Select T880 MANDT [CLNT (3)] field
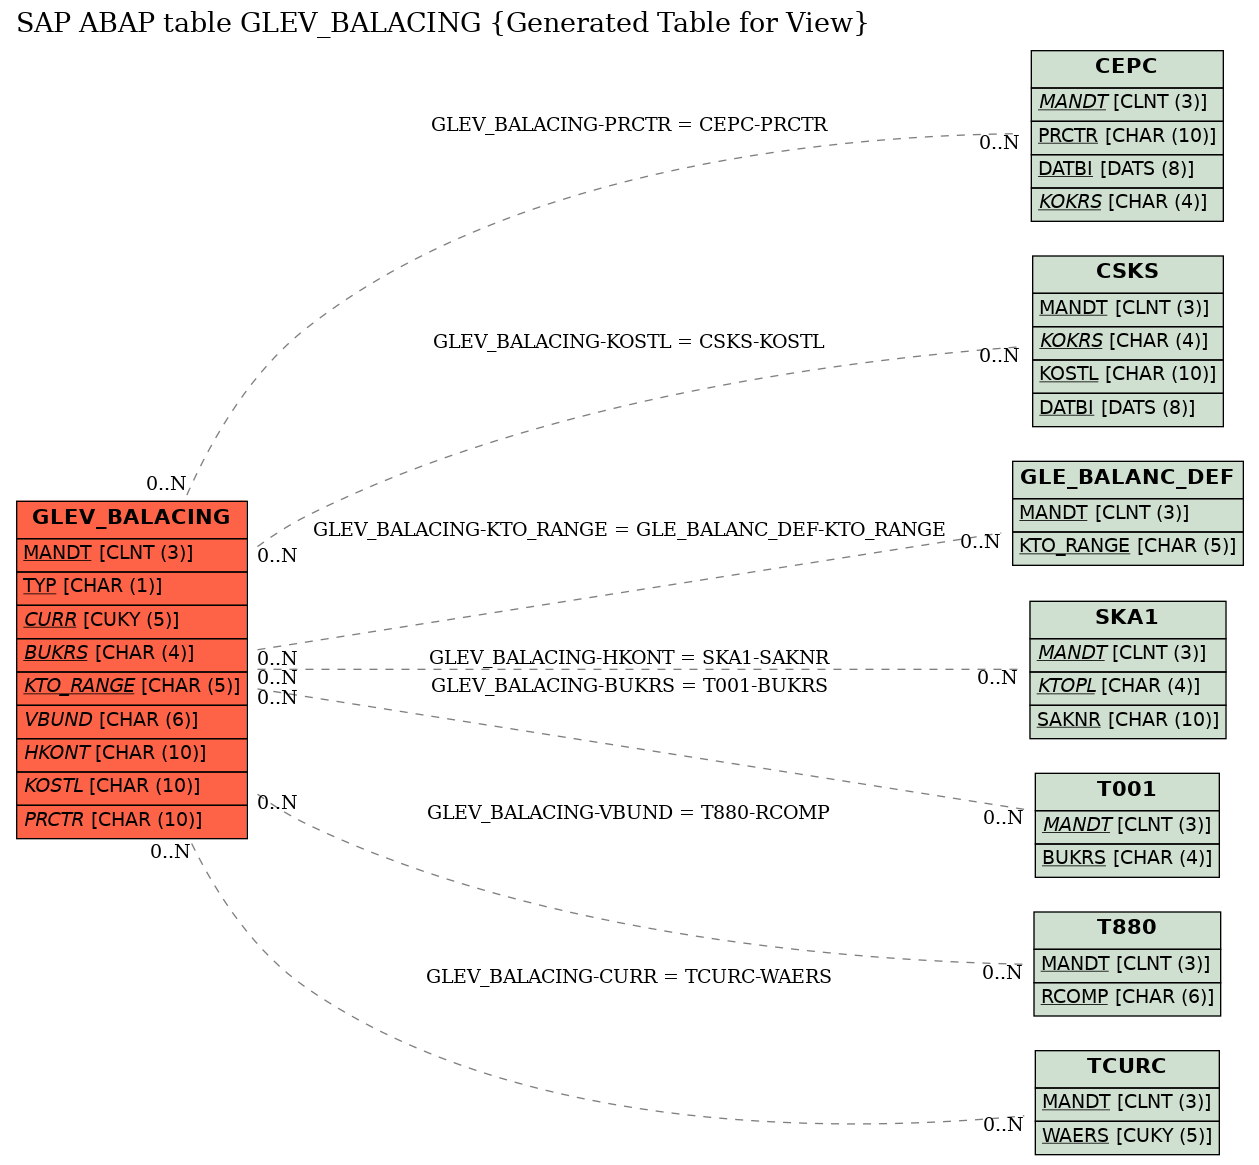This screenshot has width=1259, height=1165. pyautogui.click(x=1127, y=965)
